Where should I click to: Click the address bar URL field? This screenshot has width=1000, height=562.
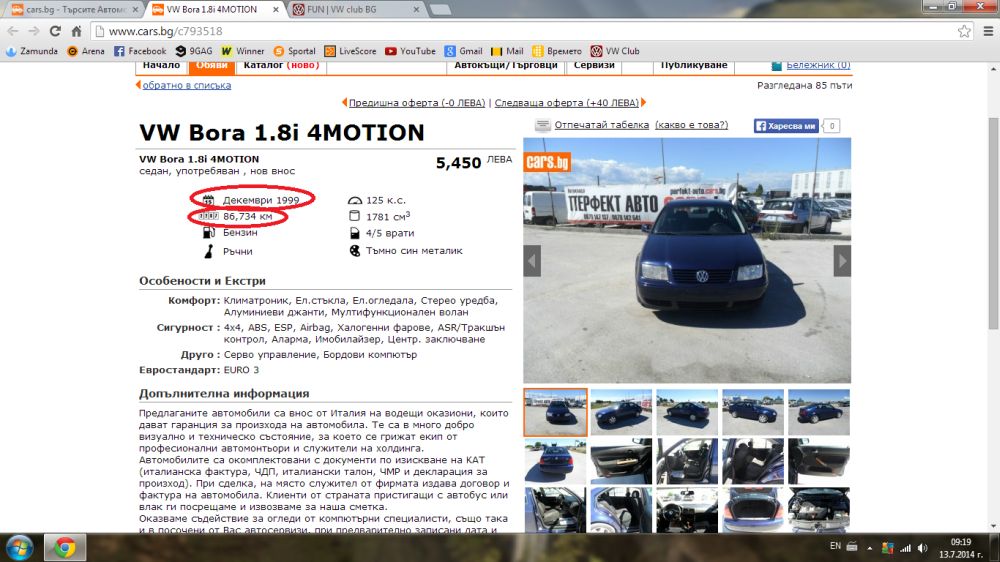[500, 31]
